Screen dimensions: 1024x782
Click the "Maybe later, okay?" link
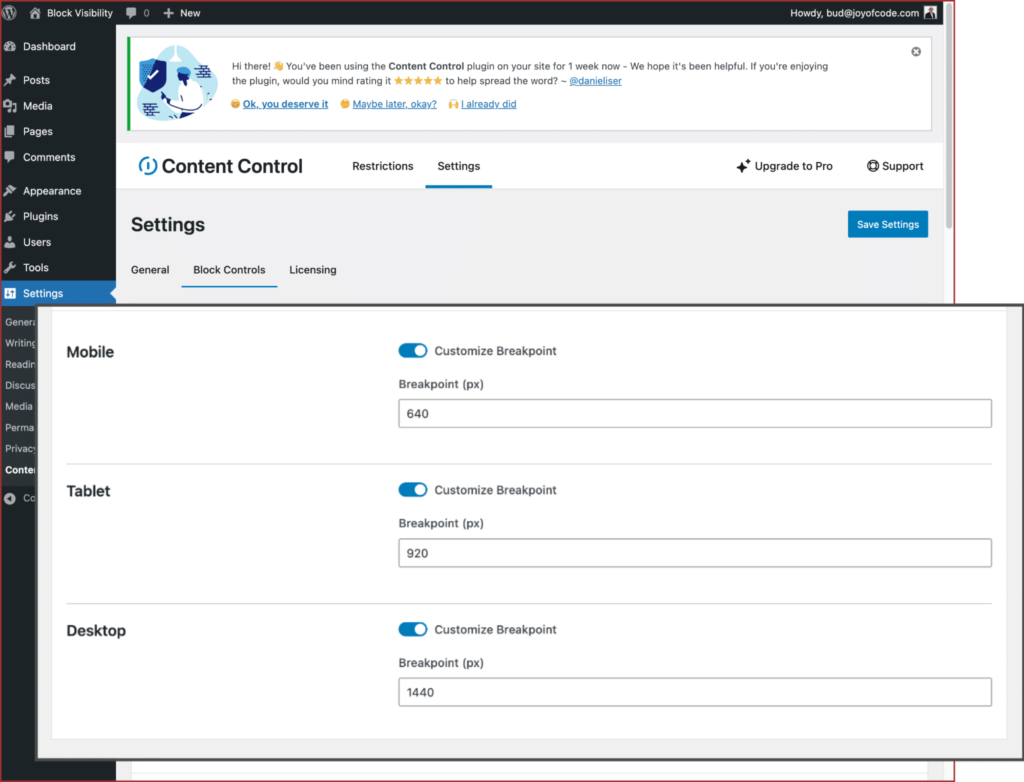(x=394, y=104)
